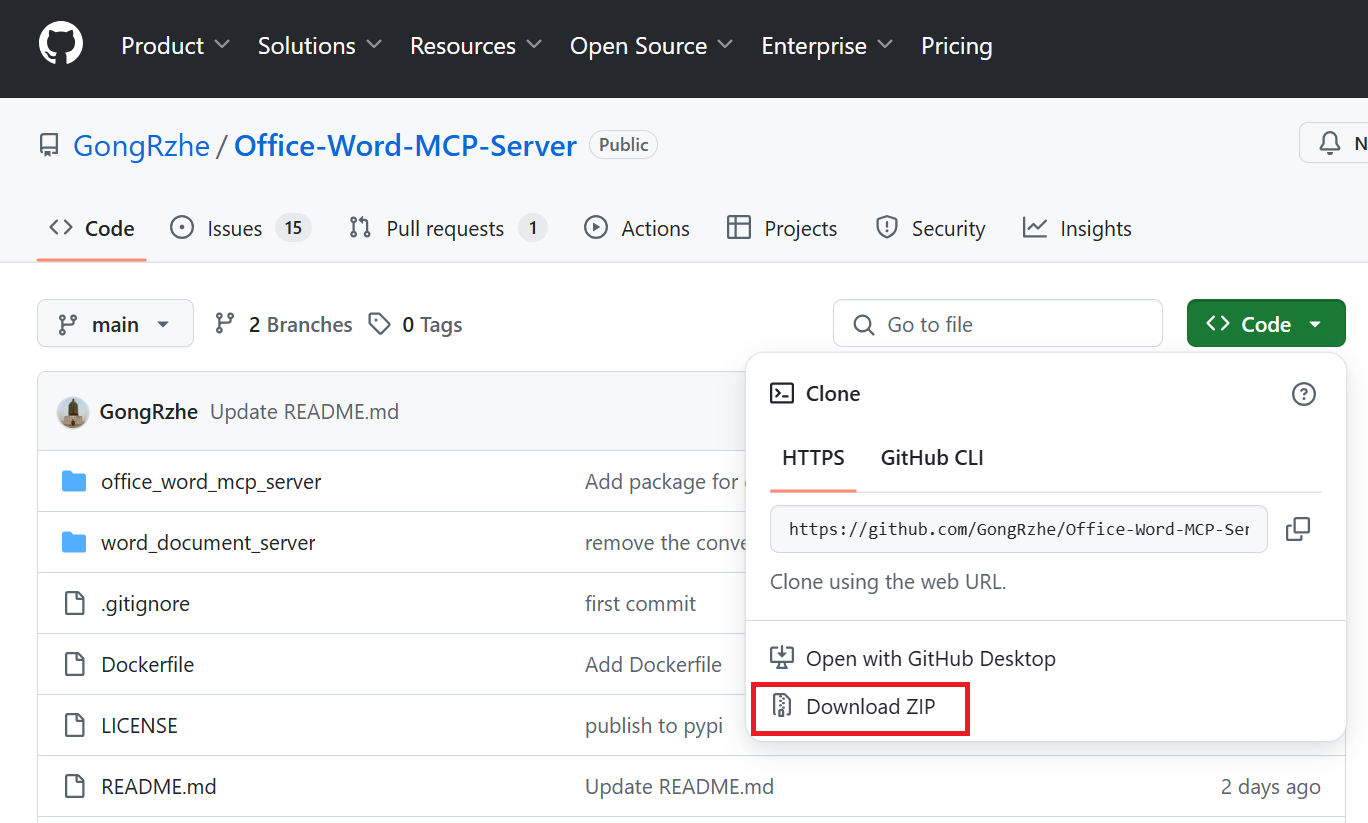The width and height of the screenshot is (1368, 823).
Task: Click the Go to file search field
Action: (998, 324)
